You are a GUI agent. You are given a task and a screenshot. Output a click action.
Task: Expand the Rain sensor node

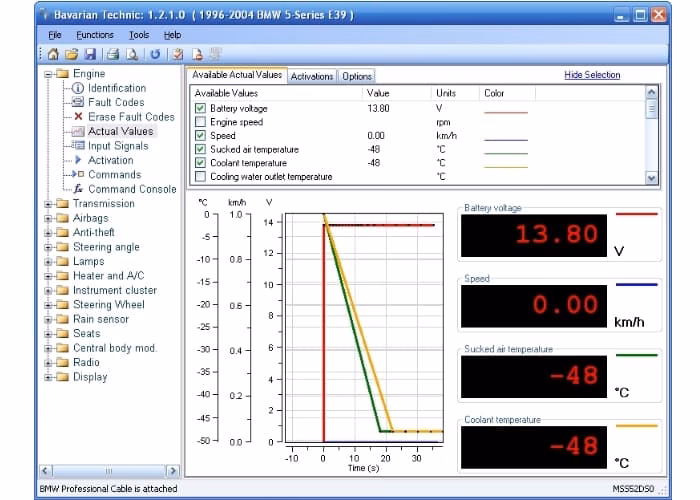pos(48,320)
